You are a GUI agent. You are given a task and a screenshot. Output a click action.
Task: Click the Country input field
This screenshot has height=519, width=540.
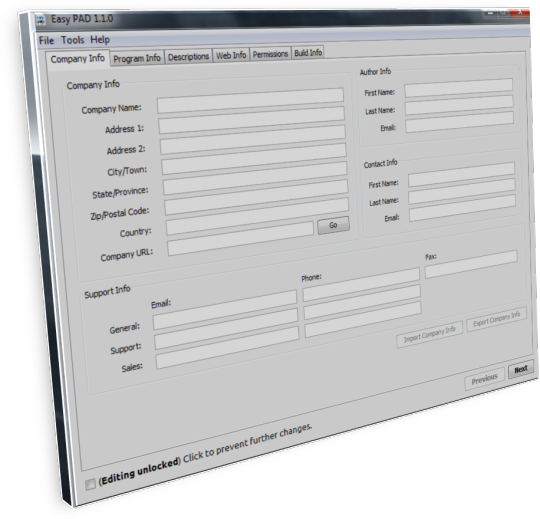click(x=258, y=216)
